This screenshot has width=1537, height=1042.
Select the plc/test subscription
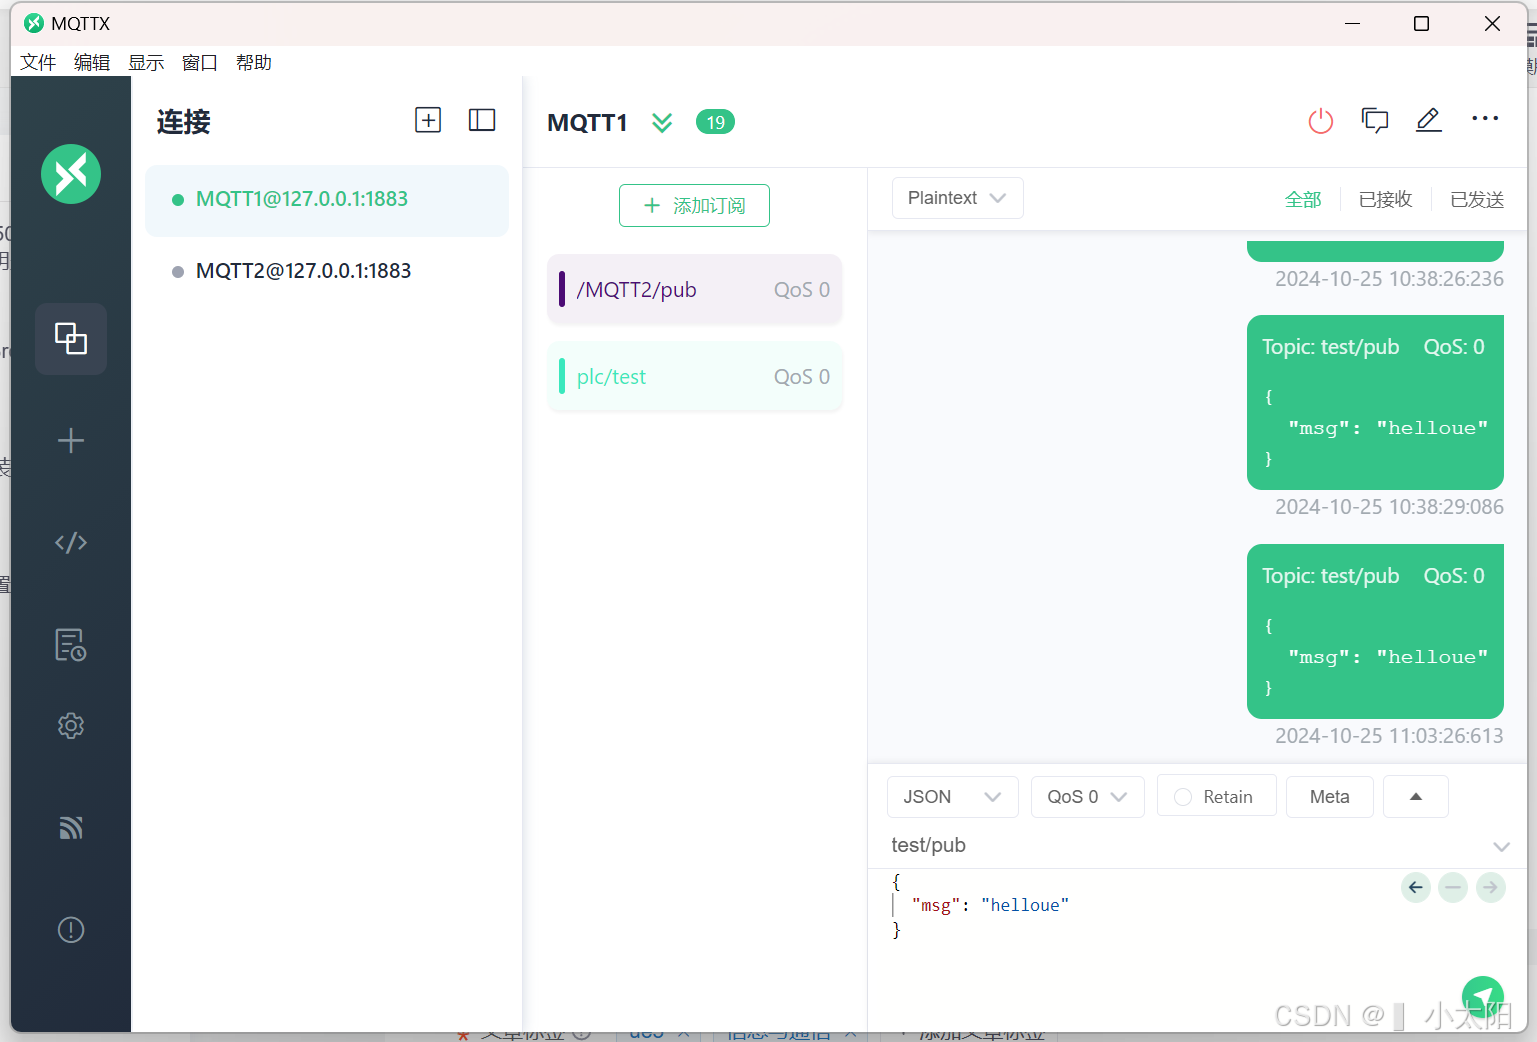[695, 377]
